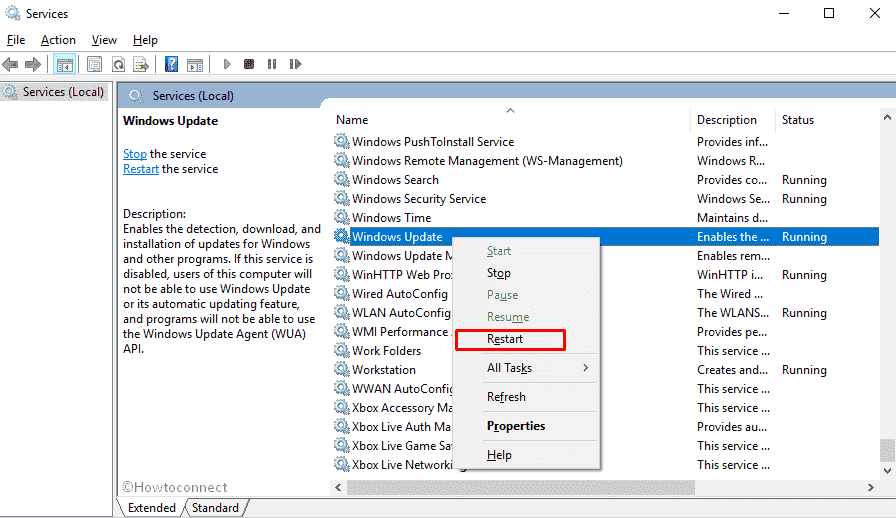This screenshot has height=518, width=896.
Task: Click gear icon beside WLAN AutoConfig
Action: click(342, 313)
